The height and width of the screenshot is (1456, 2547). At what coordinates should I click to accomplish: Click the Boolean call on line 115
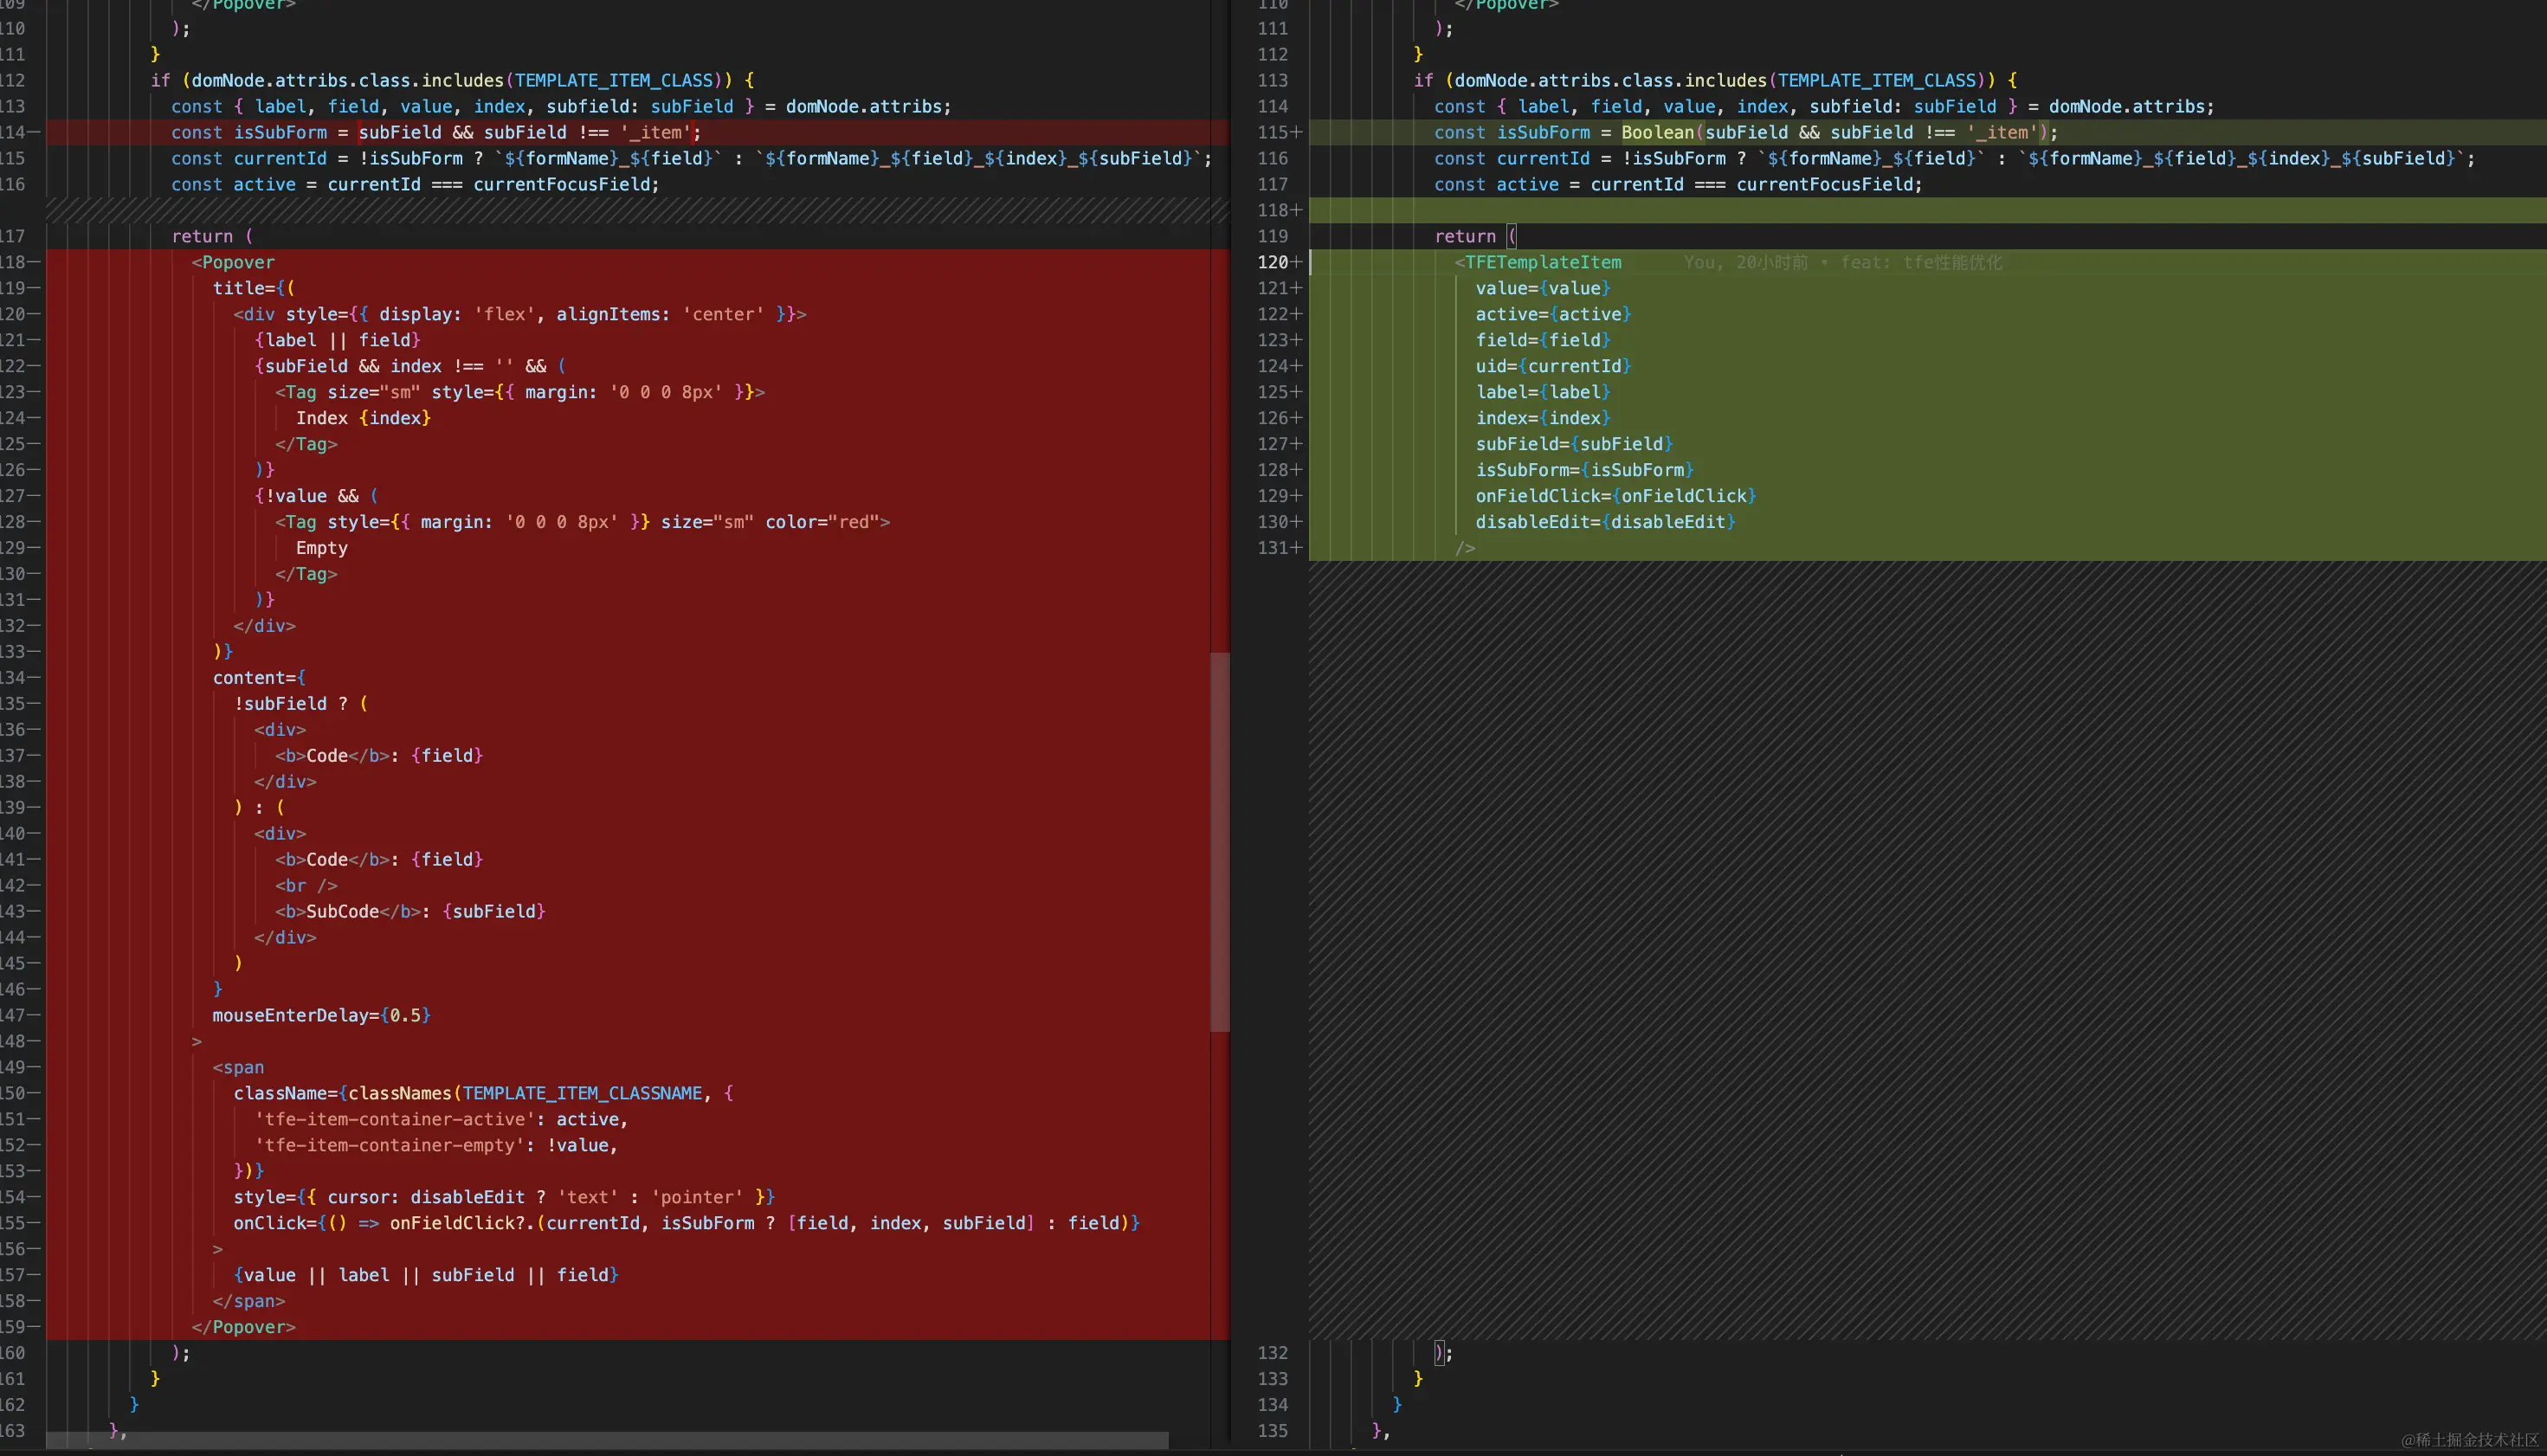pos(1657,132)
